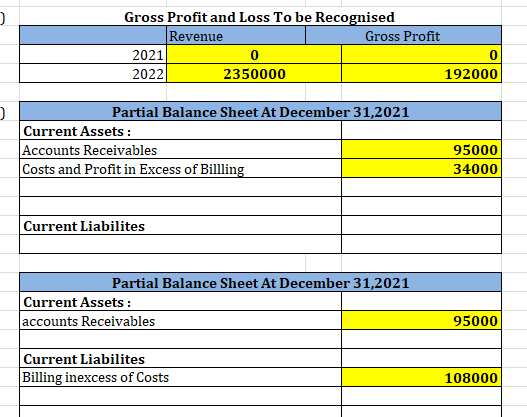Click 'Costs and Profit in Excess of Billling'

[133, 169]
